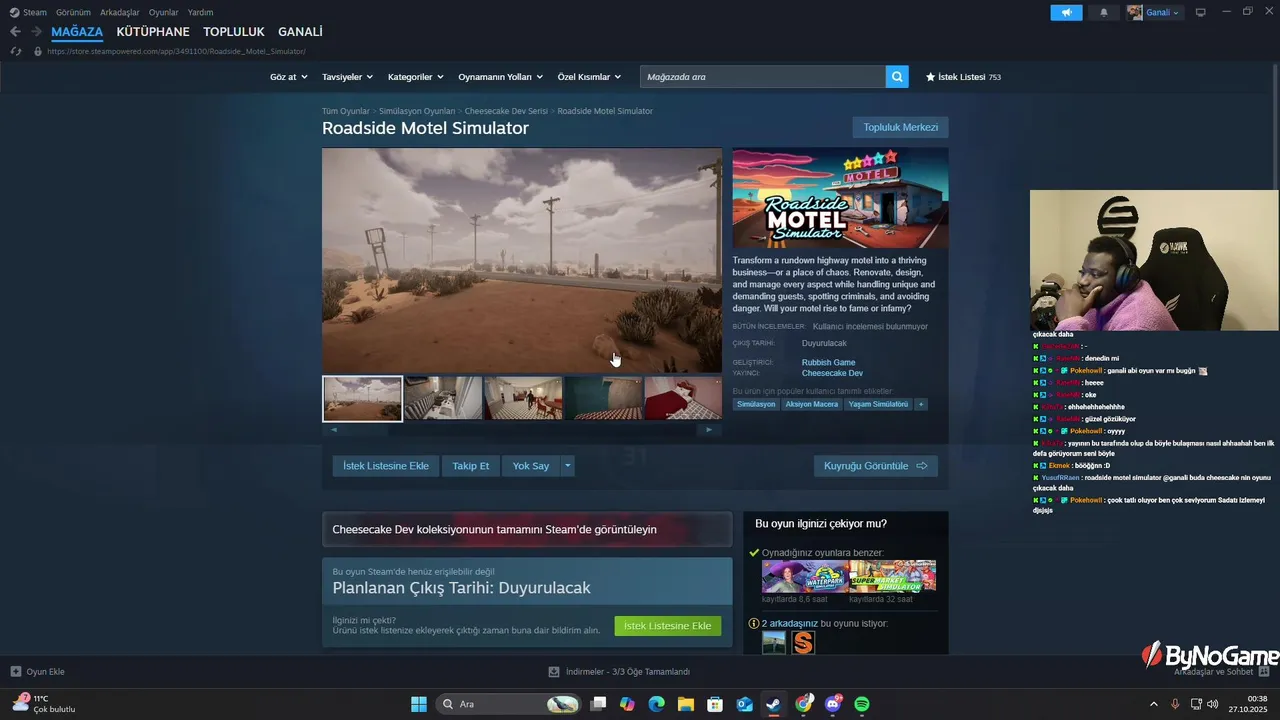Screen dimensions: 1280x720
Task: Click the Steam taskbar icon
Action: tap(773, 704)
